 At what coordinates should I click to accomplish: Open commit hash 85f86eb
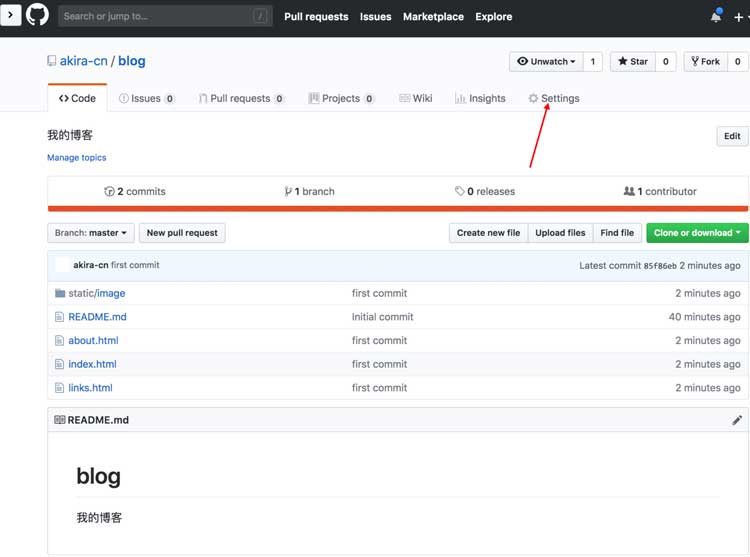[x=660, y=266]
